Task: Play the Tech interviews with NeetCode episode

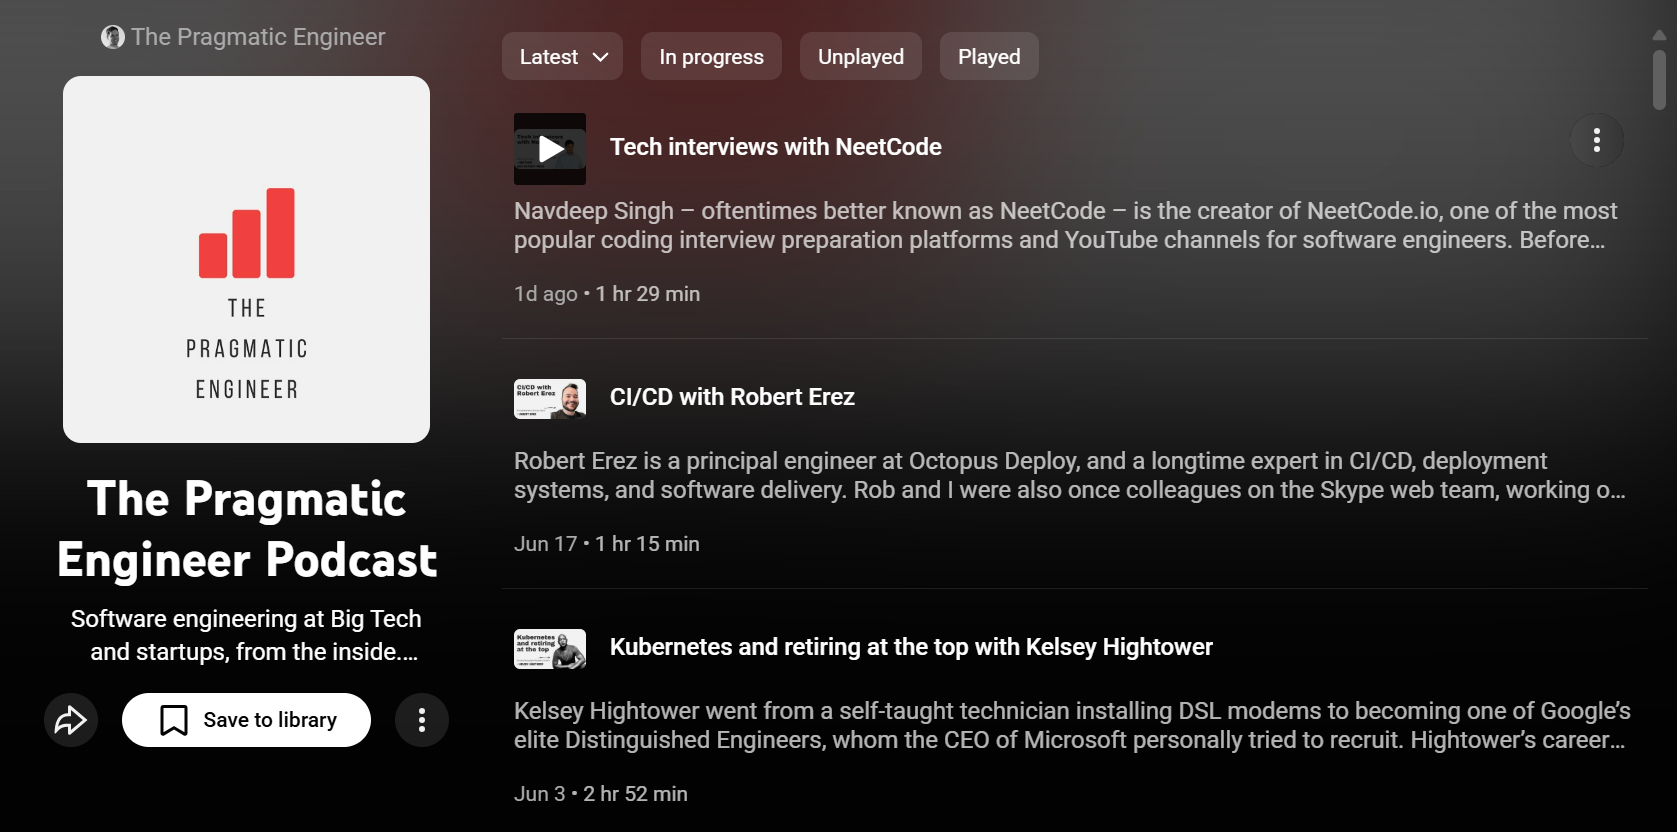Action: pos(550,149)
